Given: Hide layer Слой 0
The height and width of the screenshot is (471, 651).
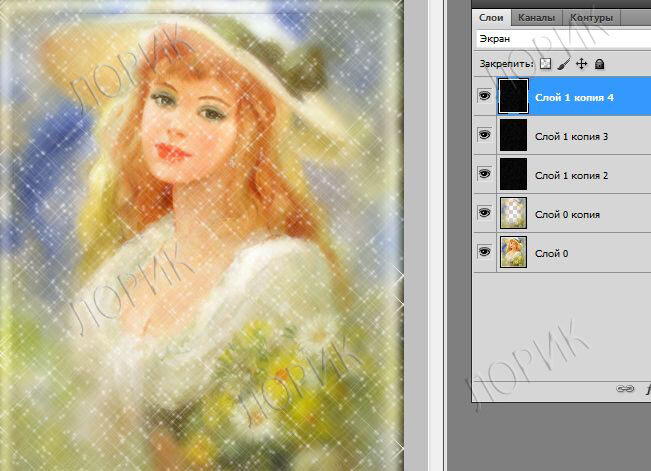Looking at the screenshot, I should (x=484, y=252).
